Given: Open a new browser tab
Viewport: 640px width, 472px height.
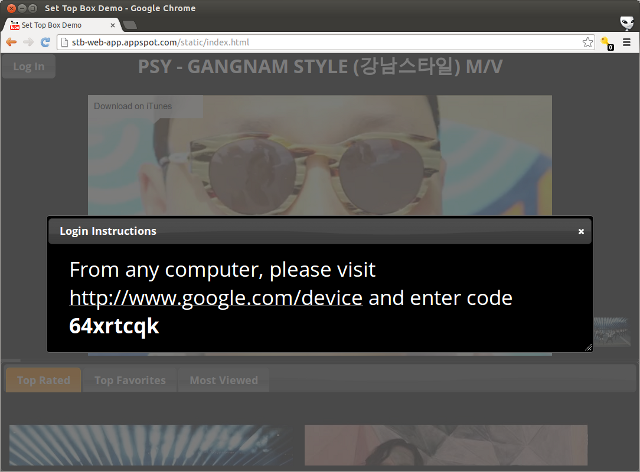Looking at the screenshot, I should (x=130, y=25).
